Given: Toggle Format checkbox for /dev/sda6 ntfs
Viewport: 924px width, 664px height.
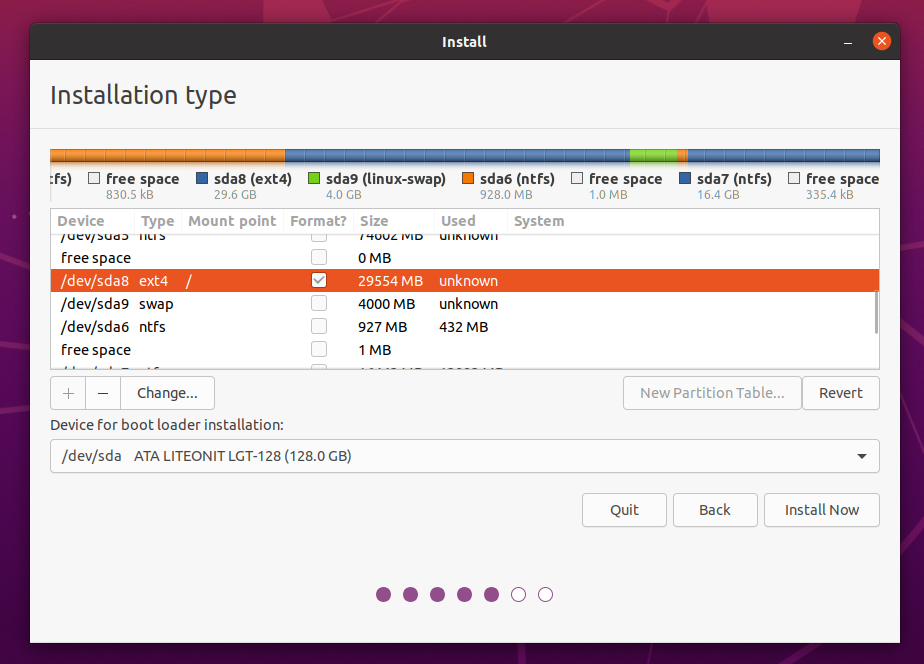Looking at the screenshot, I should [x=319, y=326].
